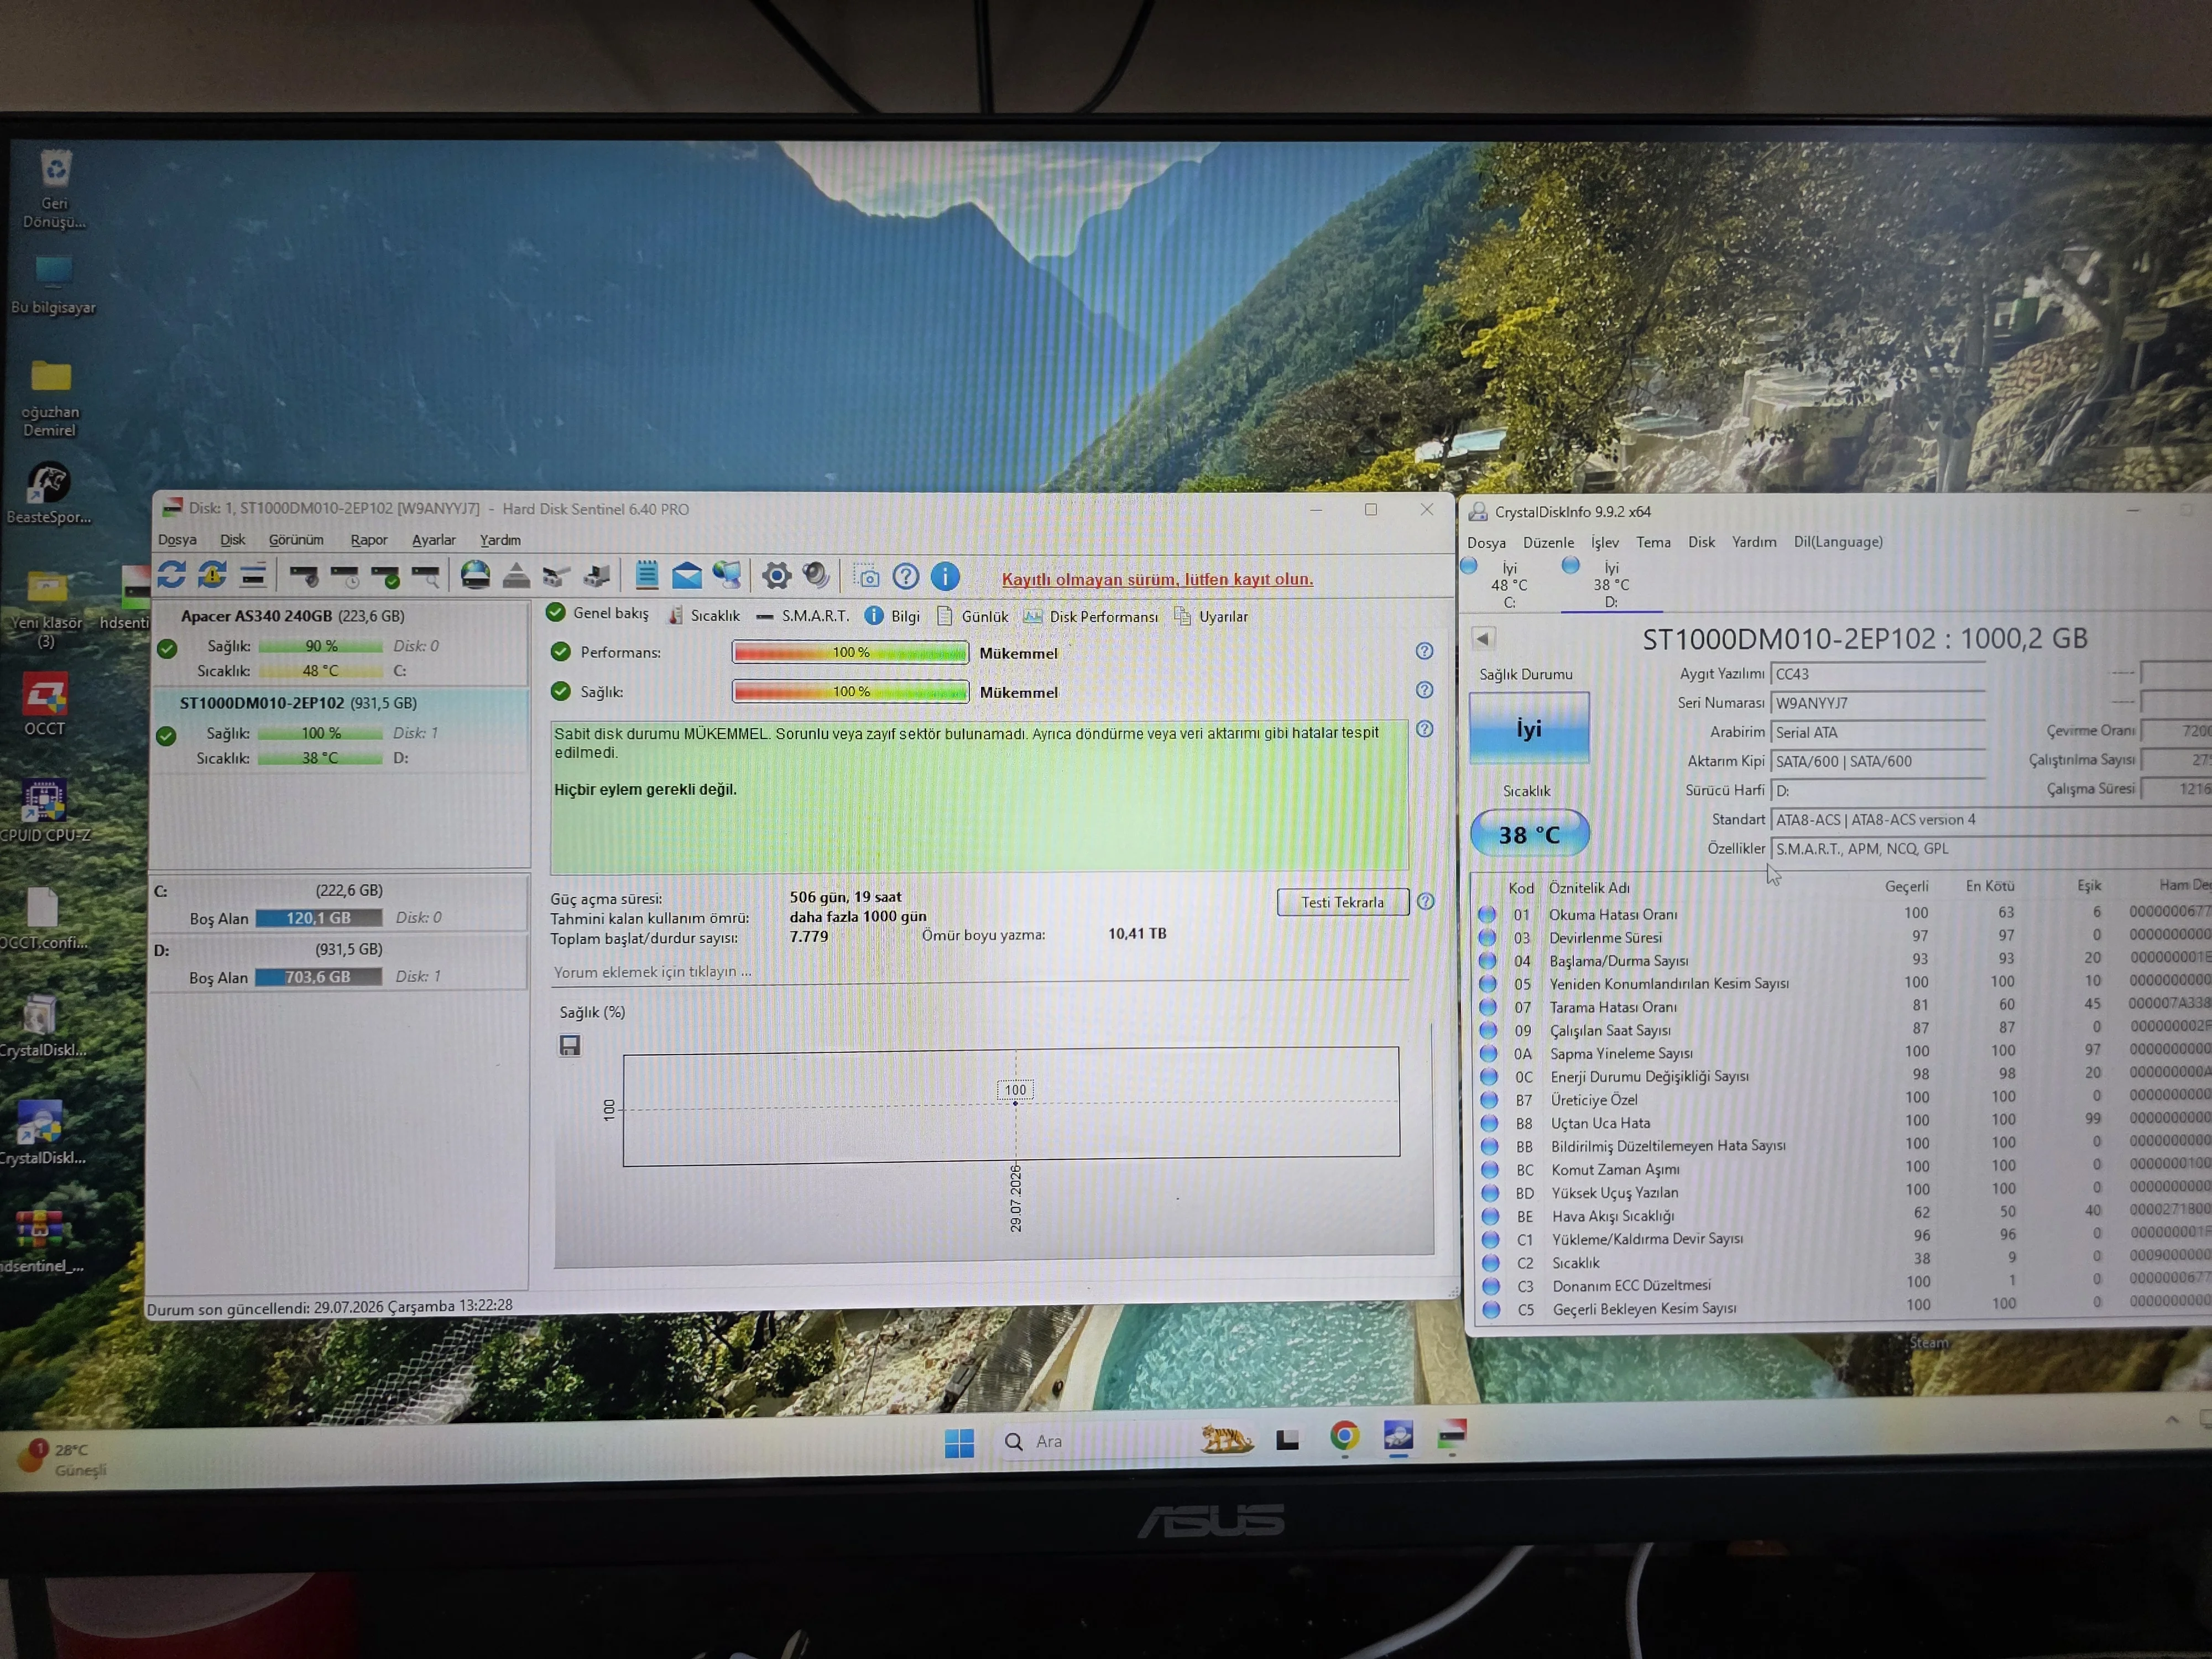The width and height of the screenshot is (2212, 1659).
Task: Click the C: free space bar 120,1 GB
Action: [x=318, y=918]
